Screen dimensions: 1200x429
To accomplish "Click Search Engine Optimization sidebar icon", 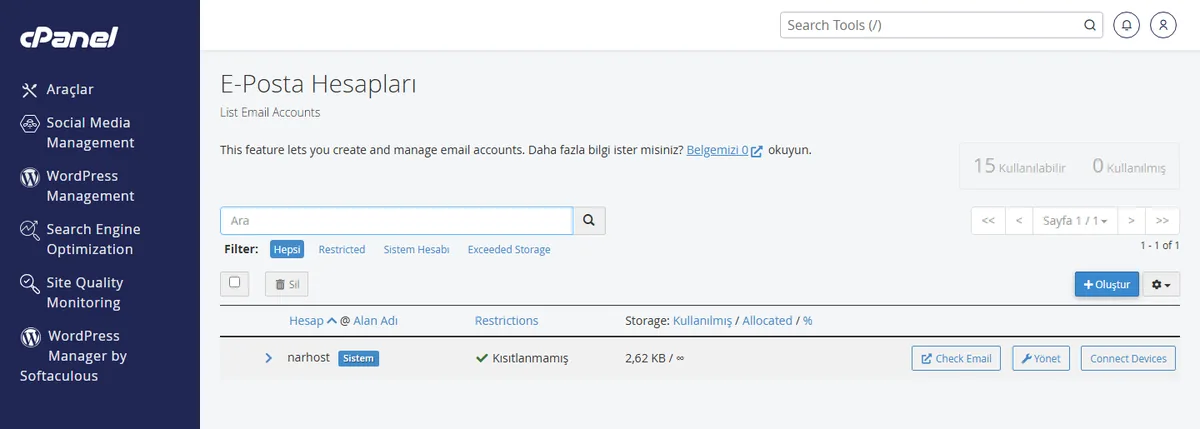I will [29, 230].
